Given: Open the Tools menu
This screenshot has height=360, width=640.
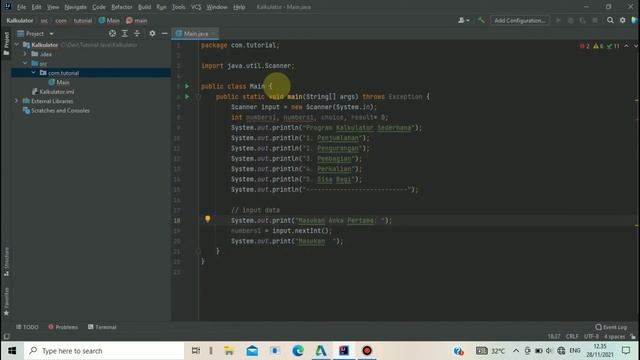Looking at the screenshot, I should coord(178,7).
